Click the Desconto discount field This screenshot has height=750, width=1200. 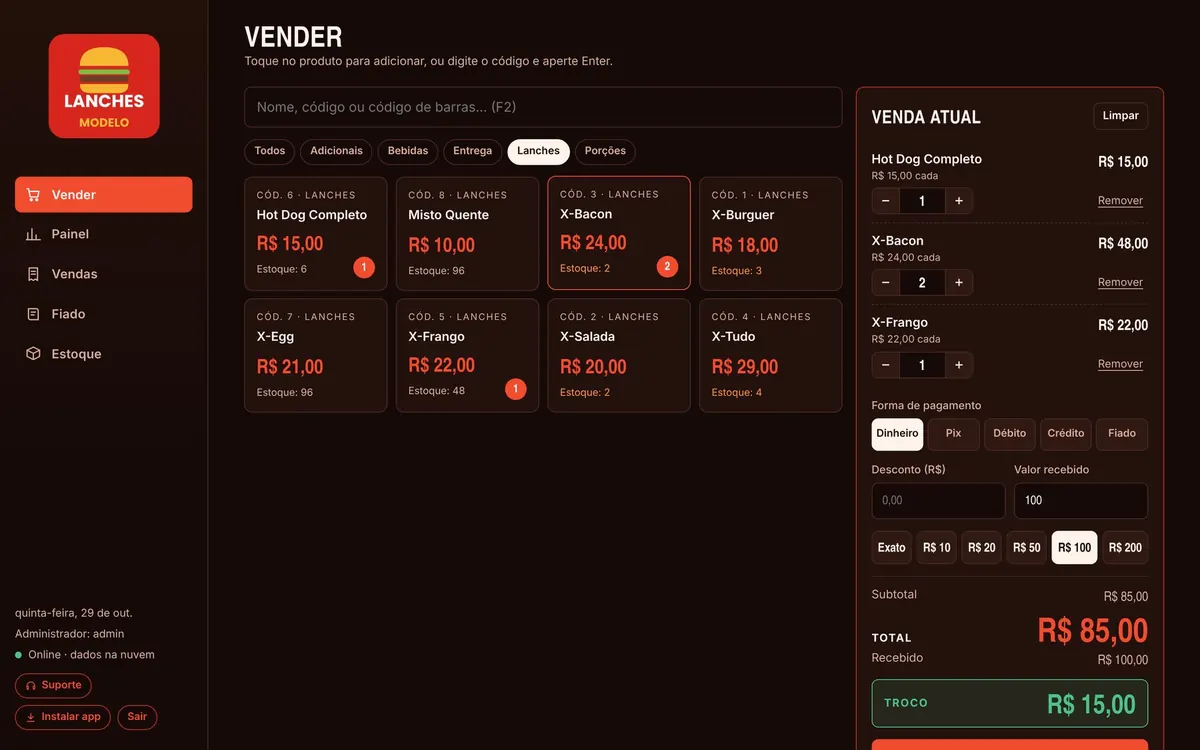tap(939, 501)
